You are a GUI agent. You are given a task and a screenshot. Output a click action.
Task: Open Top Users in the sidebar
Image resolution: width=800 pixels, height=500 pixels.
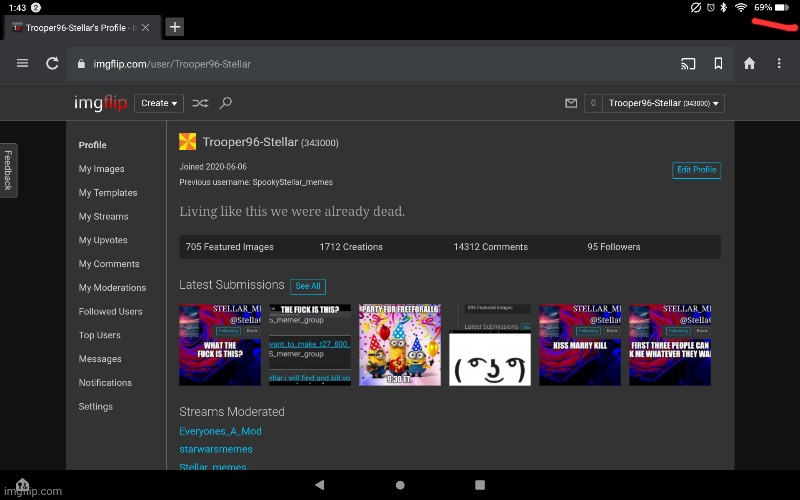pos(99,335)
